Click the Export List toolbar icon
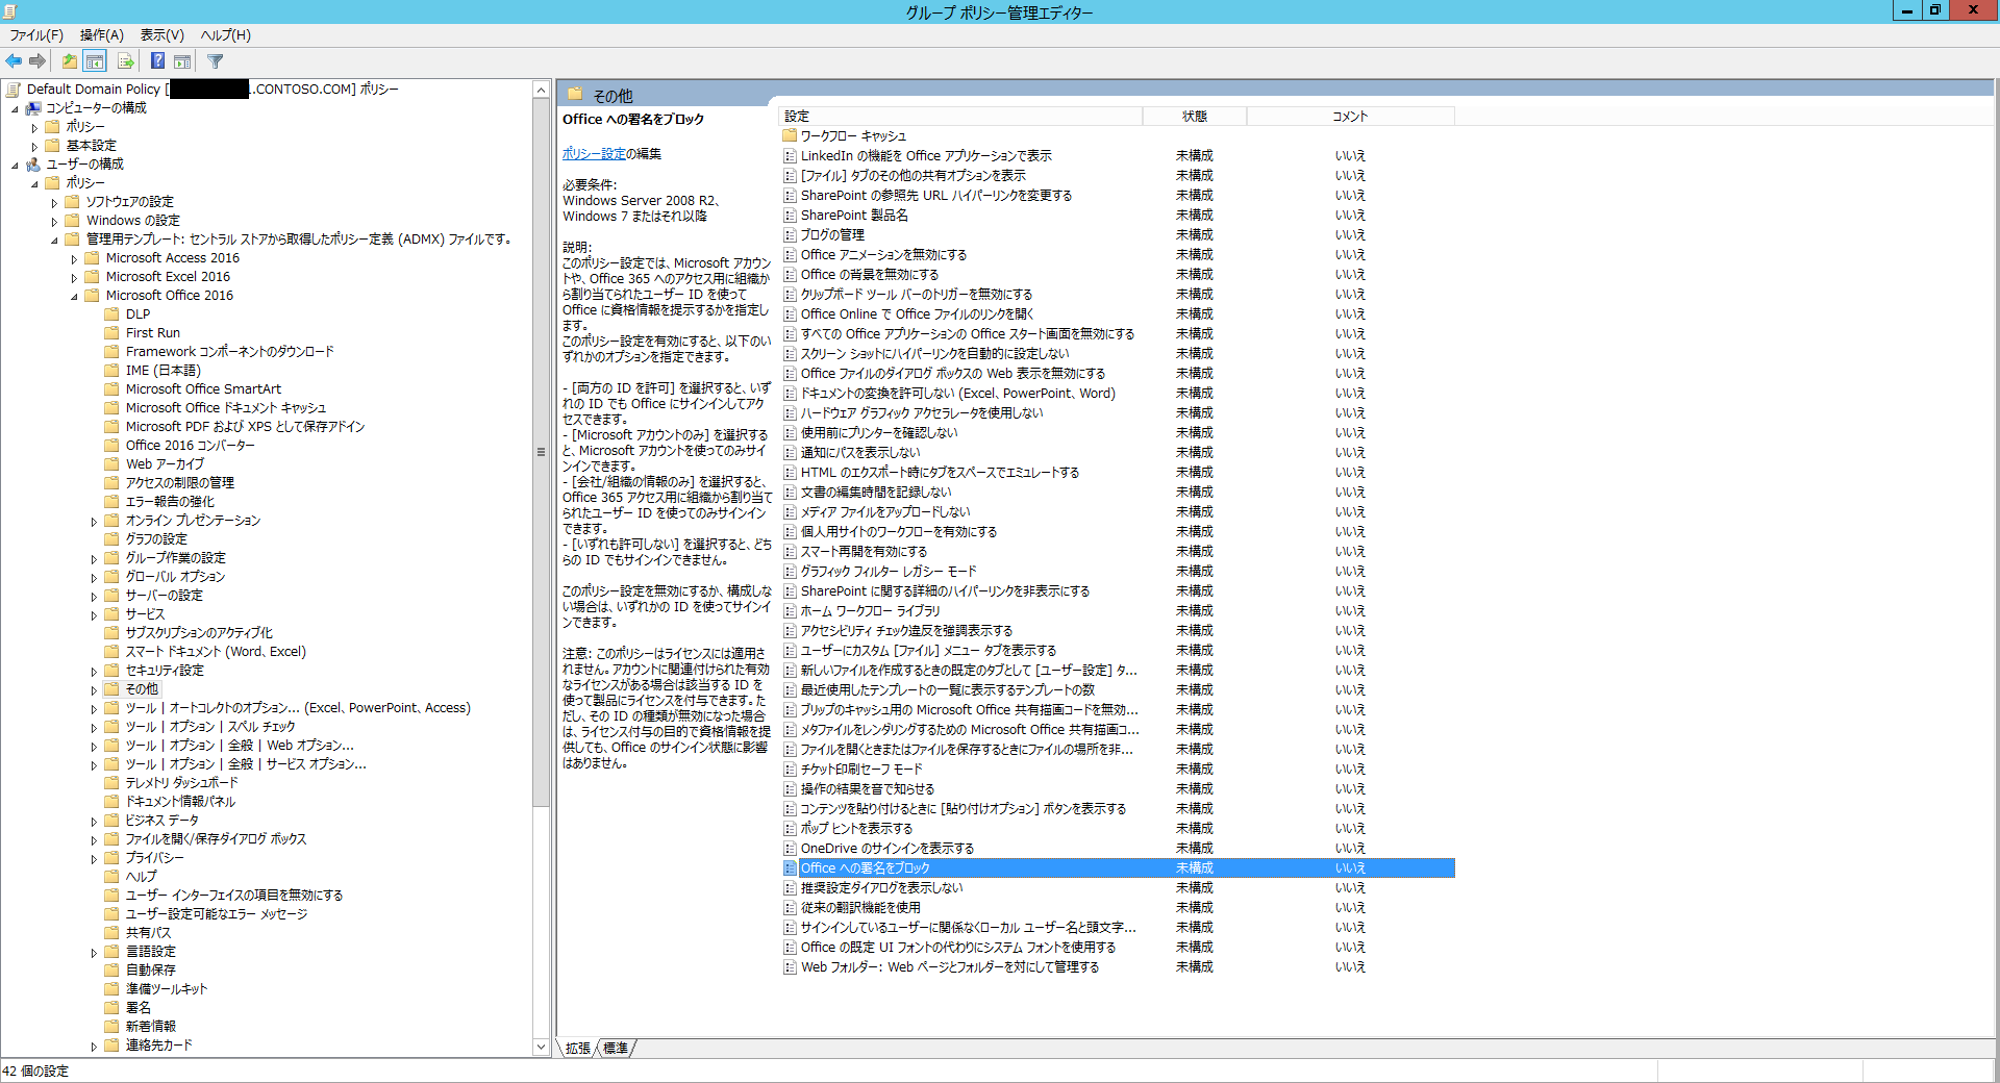The height and width of the screenshot is (1083, 2000). click(x=125, y=62)
